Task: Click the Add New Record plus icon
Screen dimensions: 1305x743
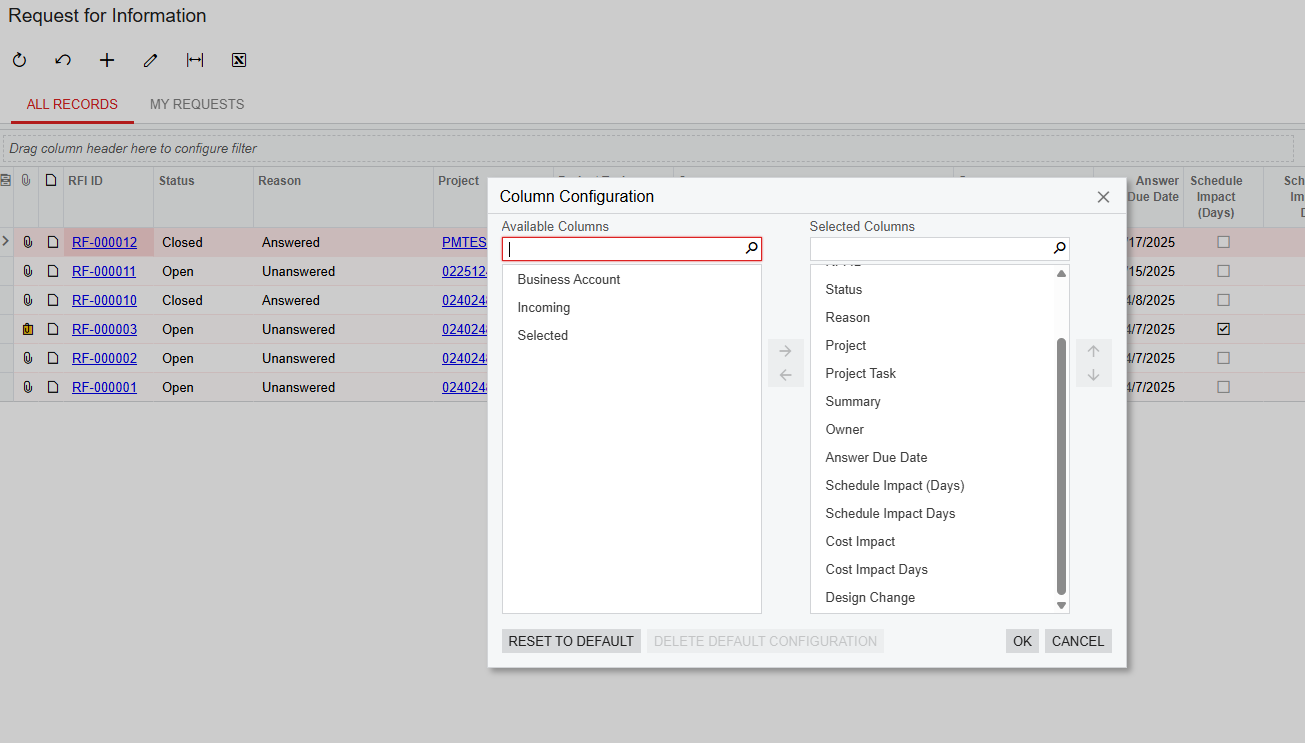Action: [107, 60]
